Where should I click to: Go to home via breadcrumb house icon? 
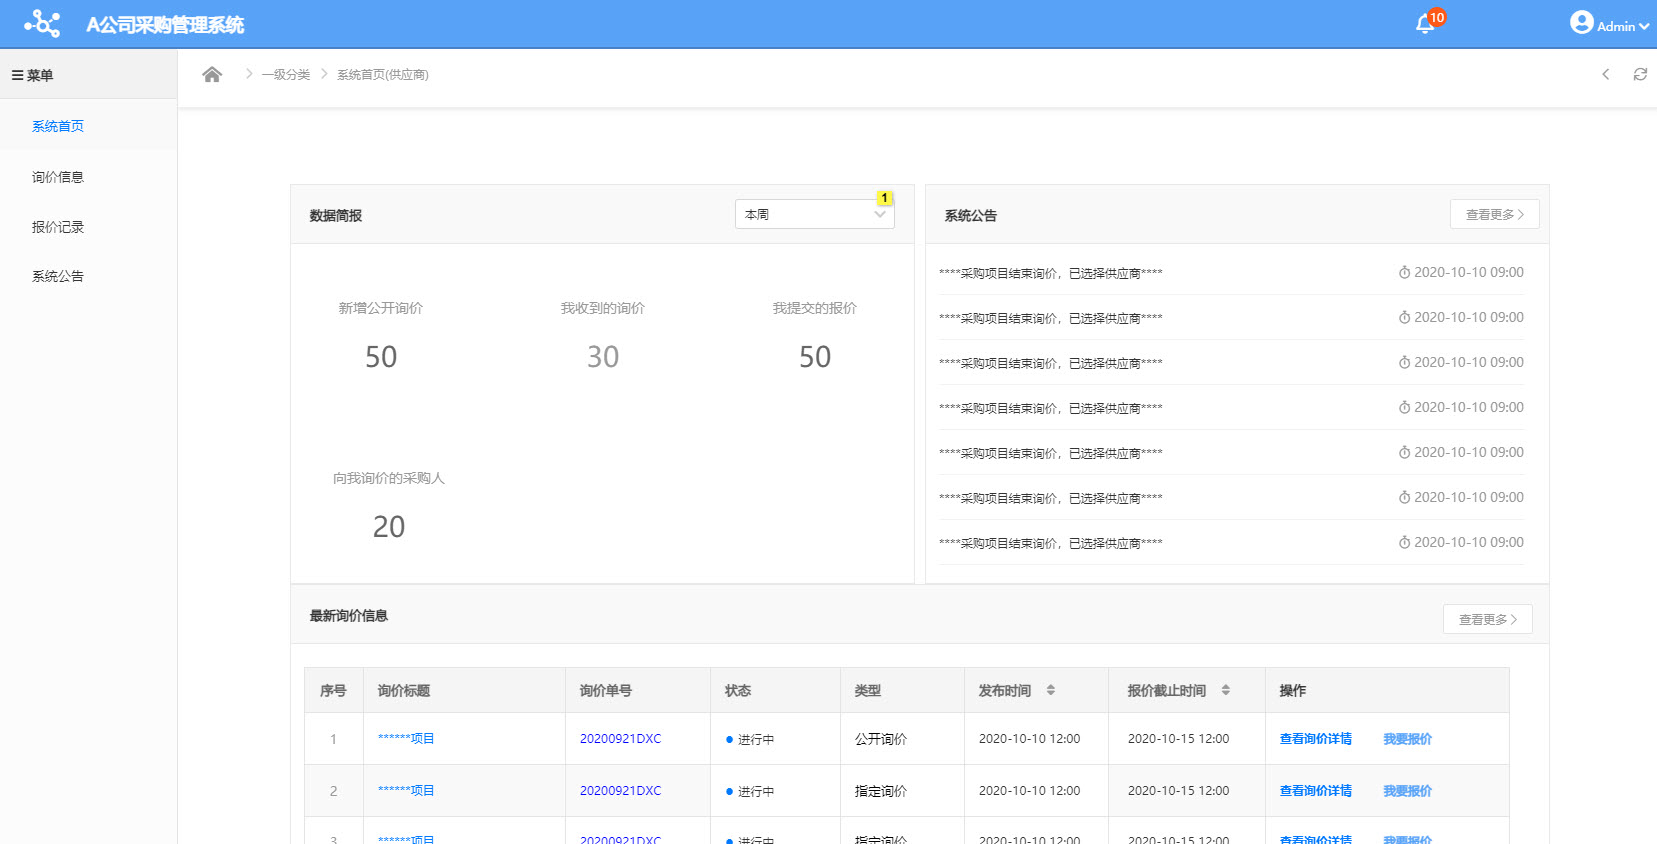tap(212, 74)
